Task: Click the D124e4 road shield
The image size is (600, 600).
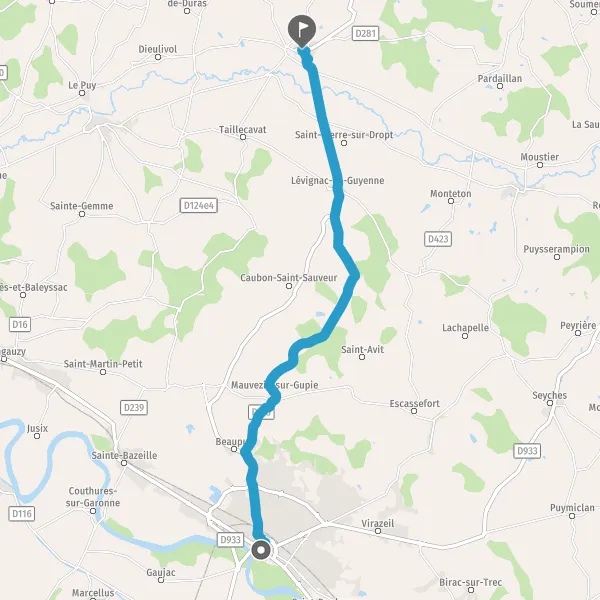Action: pos(199,205)
